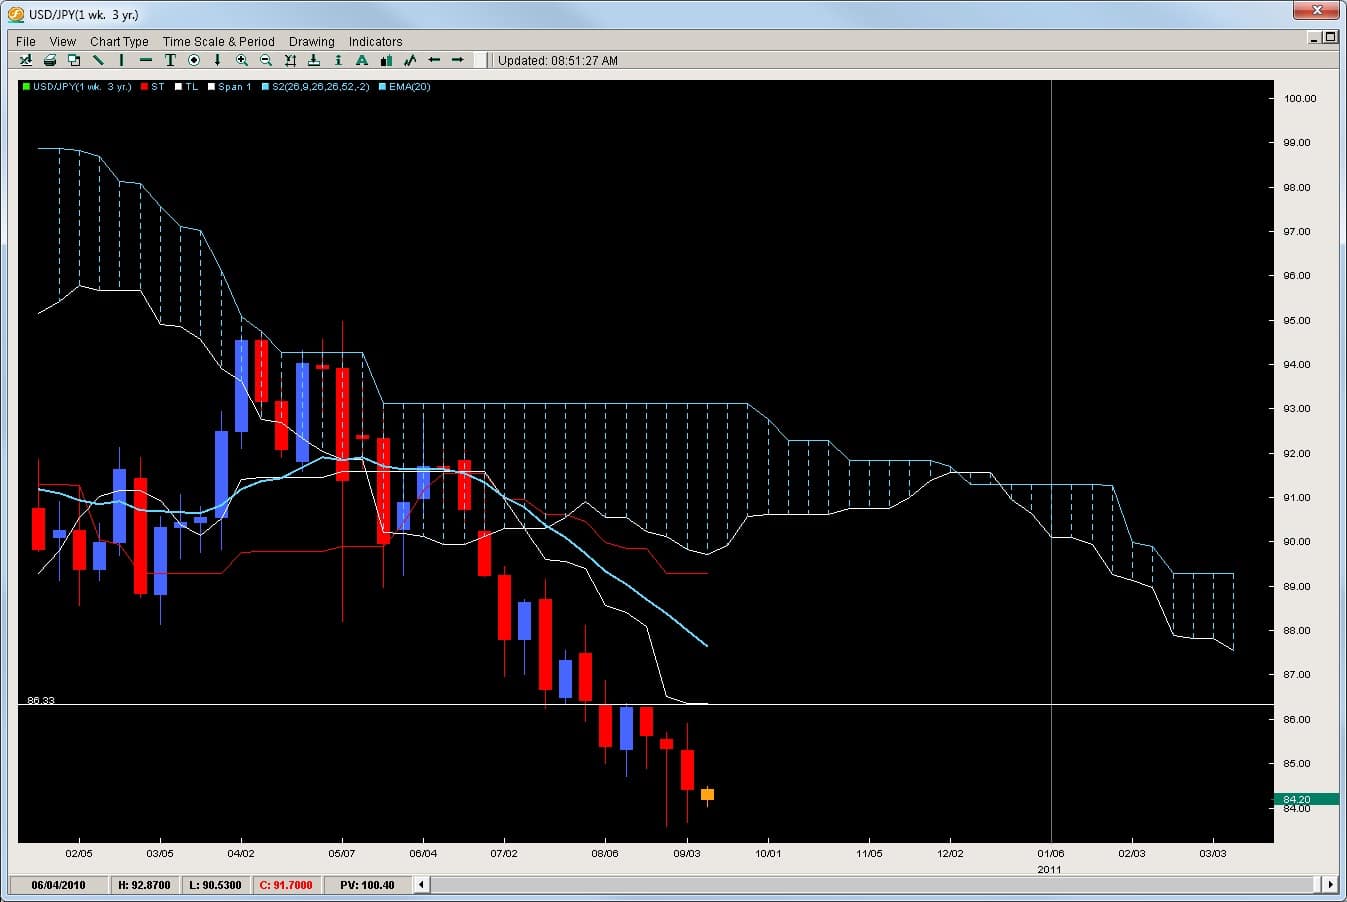
Task: Click the USD/JPY title bar icon
Action: point(16,14)
